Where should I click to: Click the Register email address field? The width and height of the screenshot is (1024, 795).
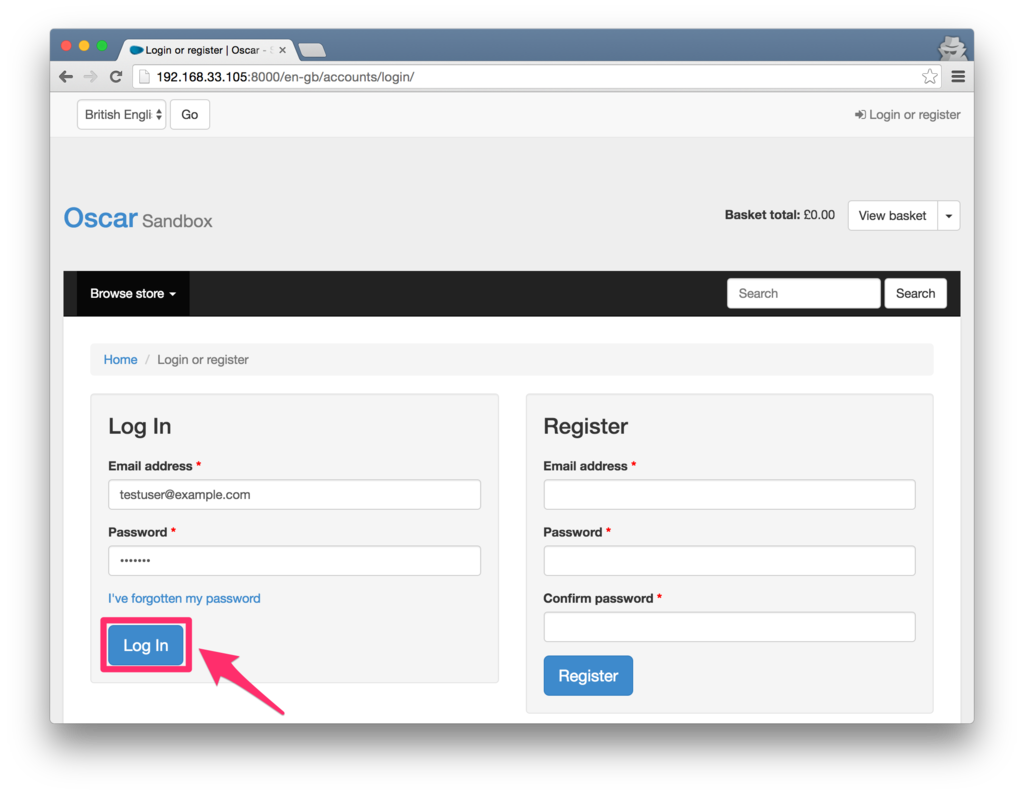point(729,495)
